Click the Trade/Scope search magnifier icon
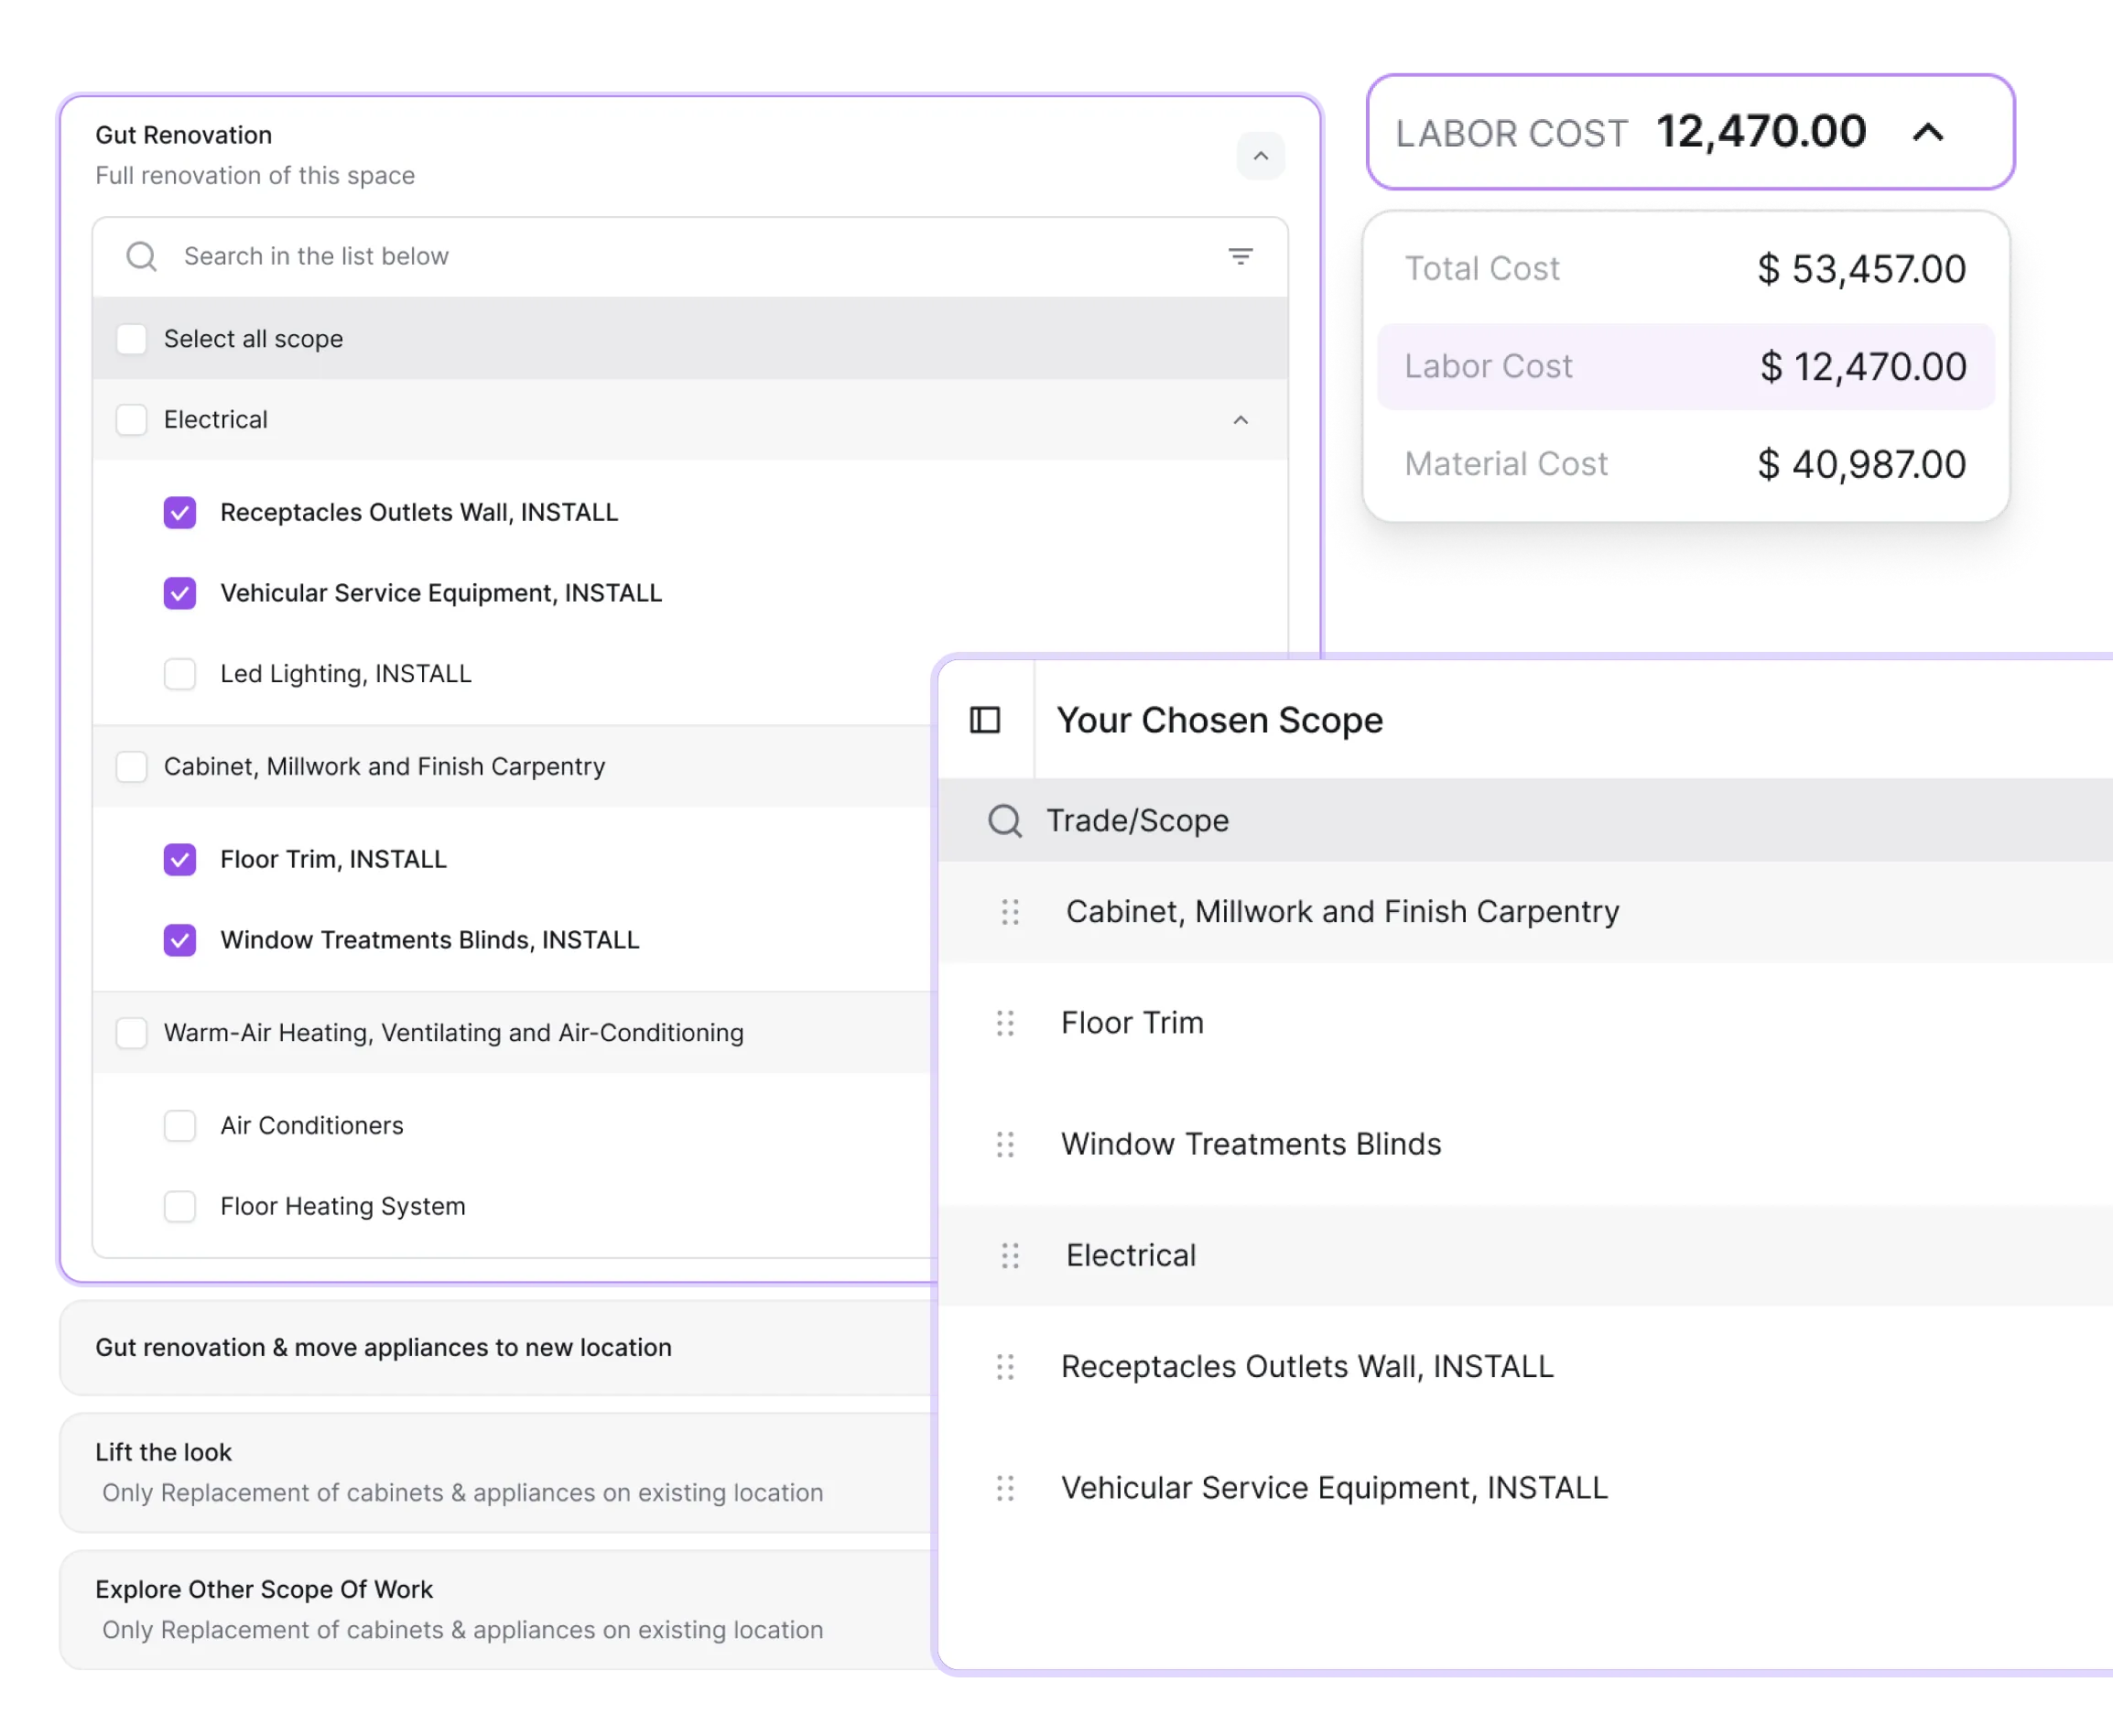The height and width of the screenshot is (1736, 2113). [x=1005, y=821]
